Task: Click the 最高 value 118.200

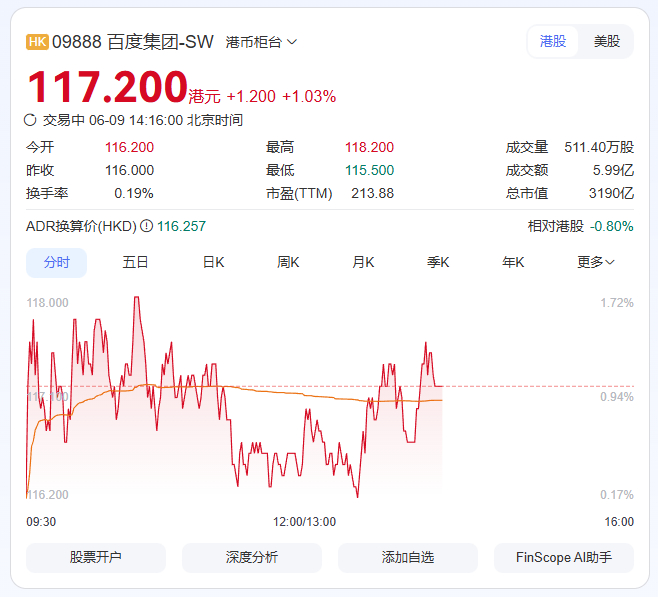Action: coord(369,147)
